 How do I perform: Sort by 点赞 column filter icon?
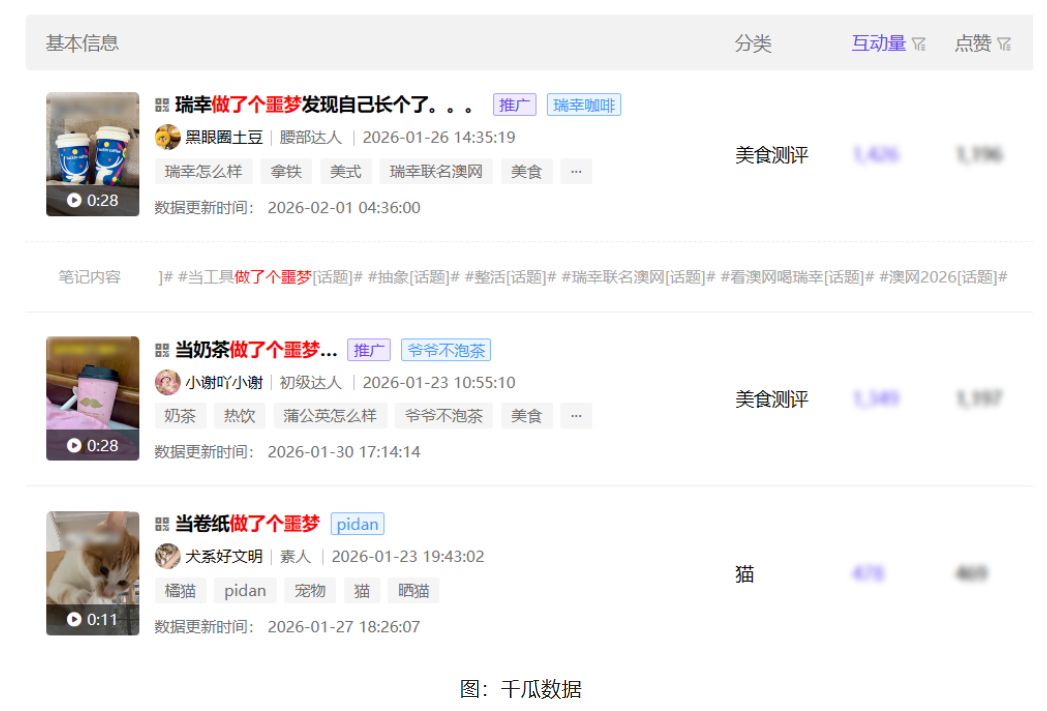click(x=1004, y=44)
